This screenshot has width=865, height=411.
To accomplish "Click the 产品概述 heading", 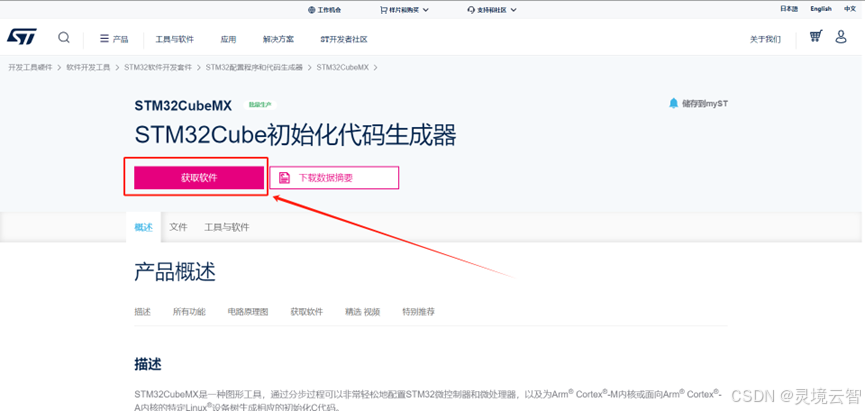I will [175, 272].
